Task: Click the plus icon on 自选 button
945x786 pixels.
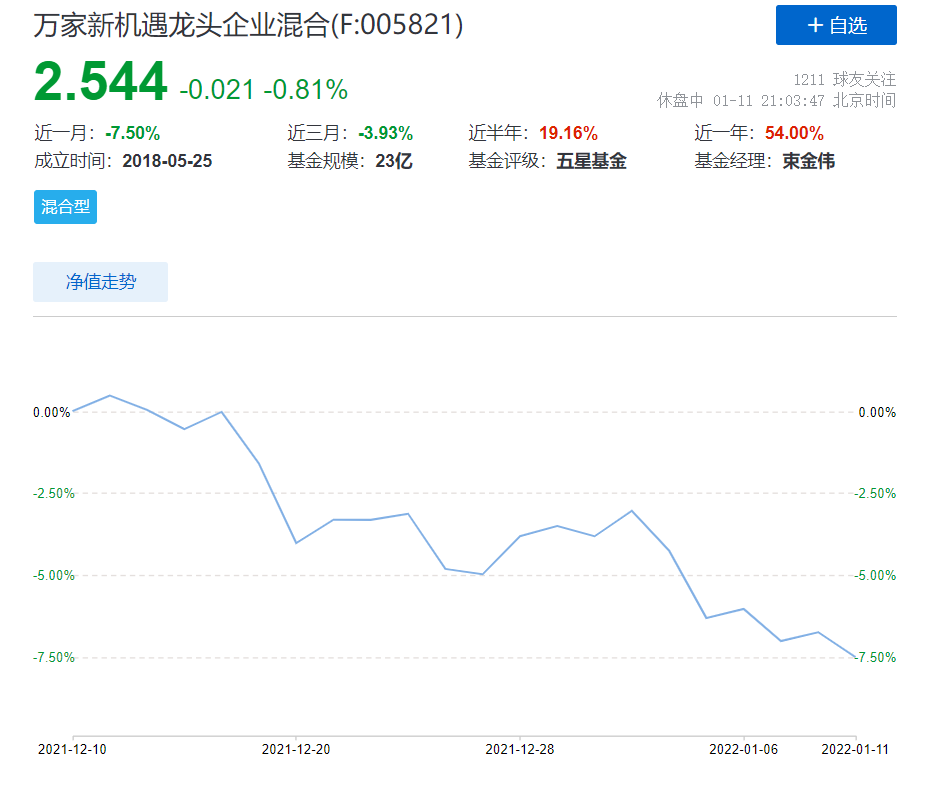Action: 815,26
